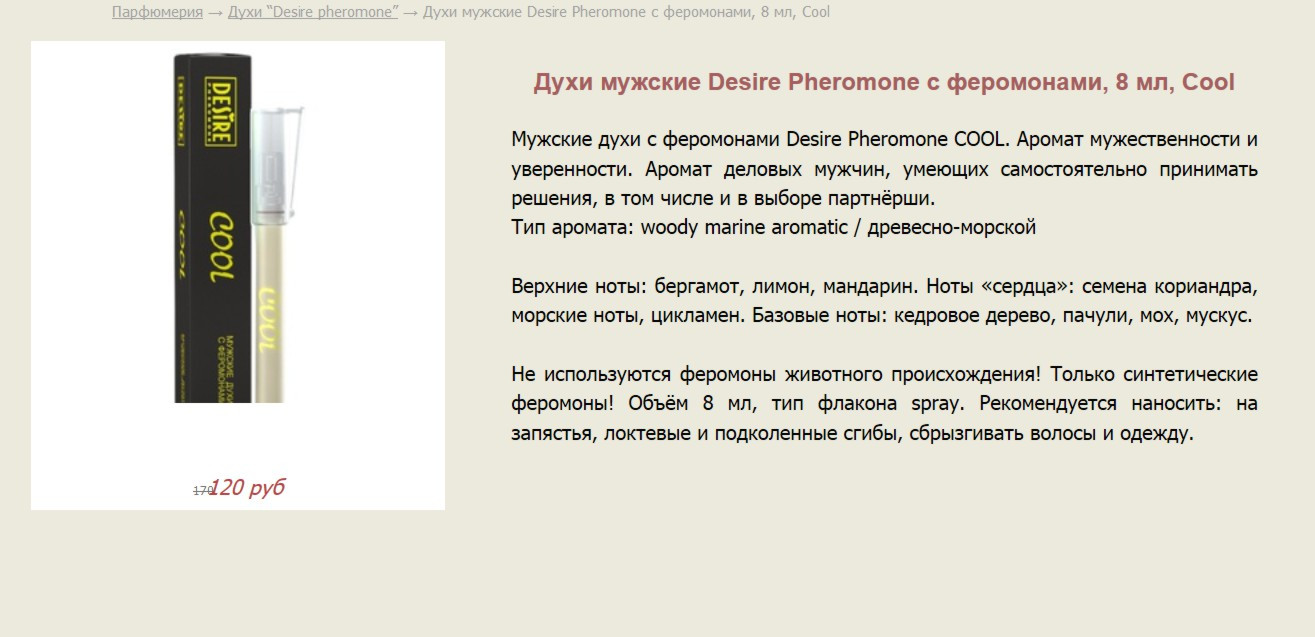Click the product title heading ending with Cool

tap(884, 82)
